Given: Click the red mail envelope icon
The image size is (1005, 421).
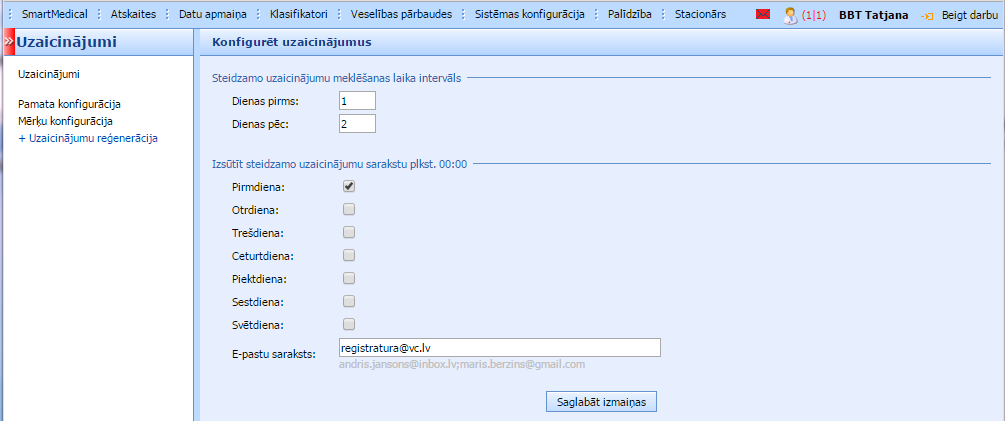Looking at the screenshot, I should click(x=763, y=15).
